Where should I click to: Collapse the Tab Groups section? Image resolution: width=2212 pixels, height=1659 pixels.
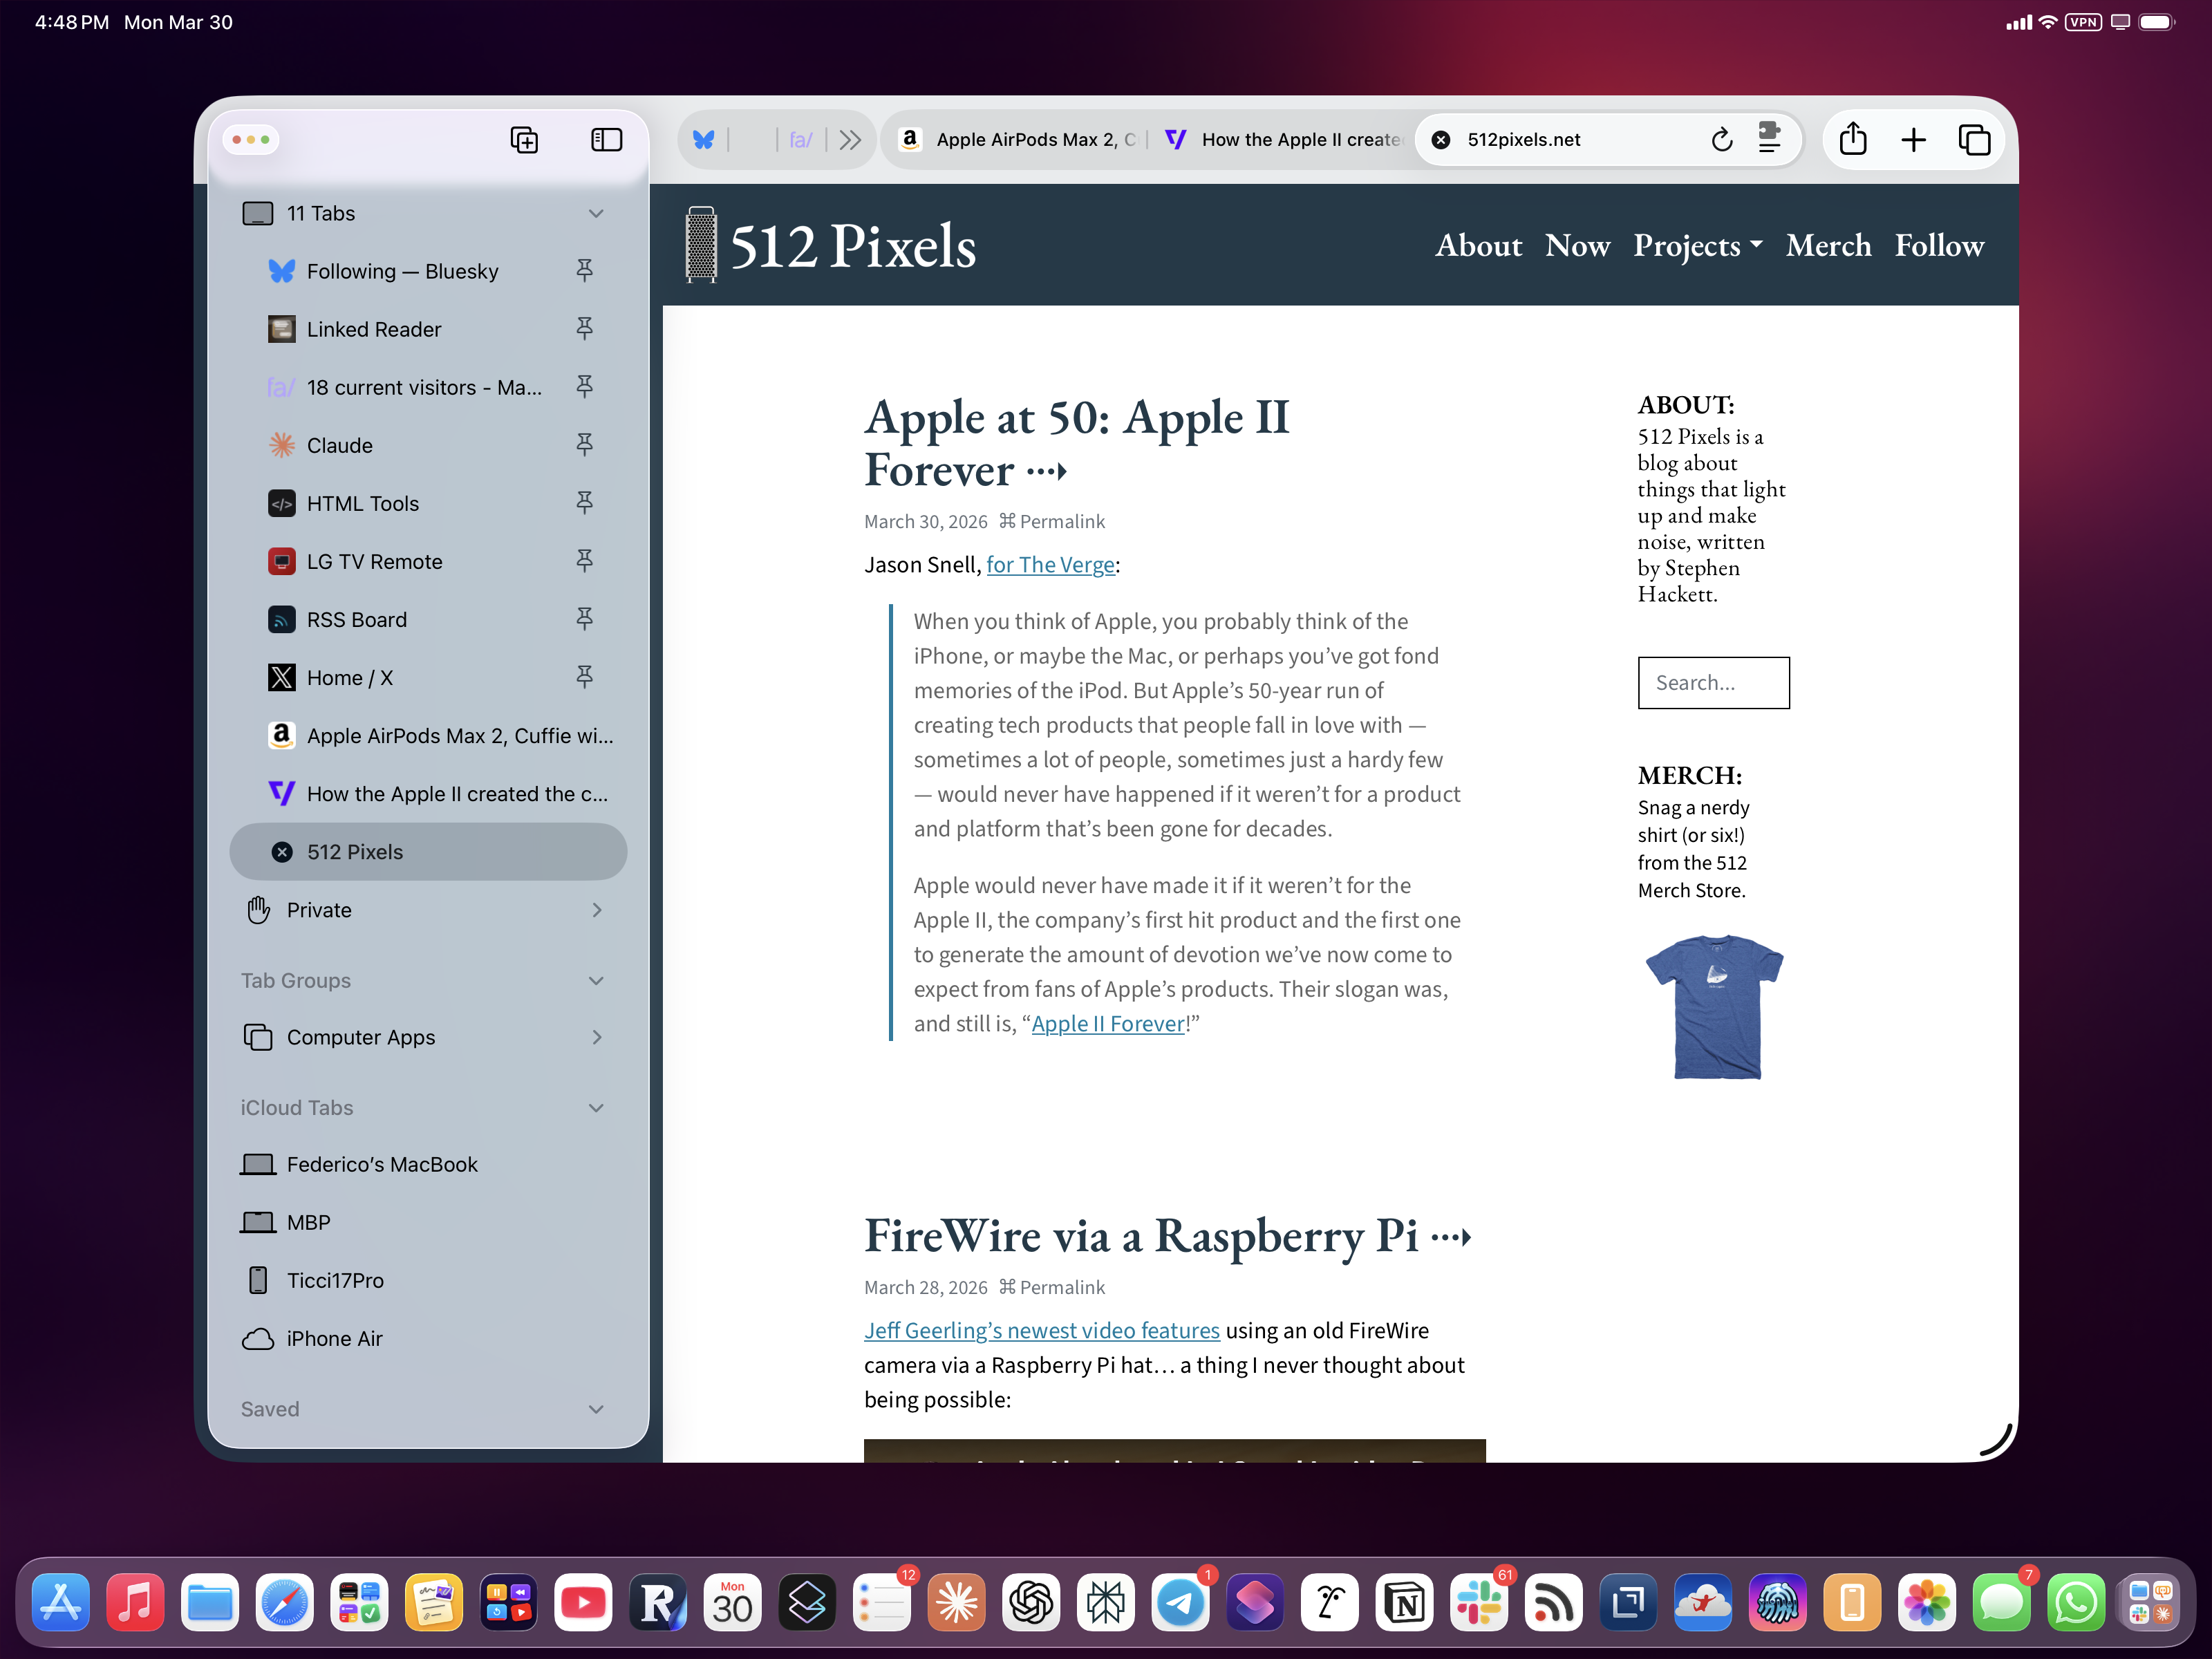click(597, 981)
